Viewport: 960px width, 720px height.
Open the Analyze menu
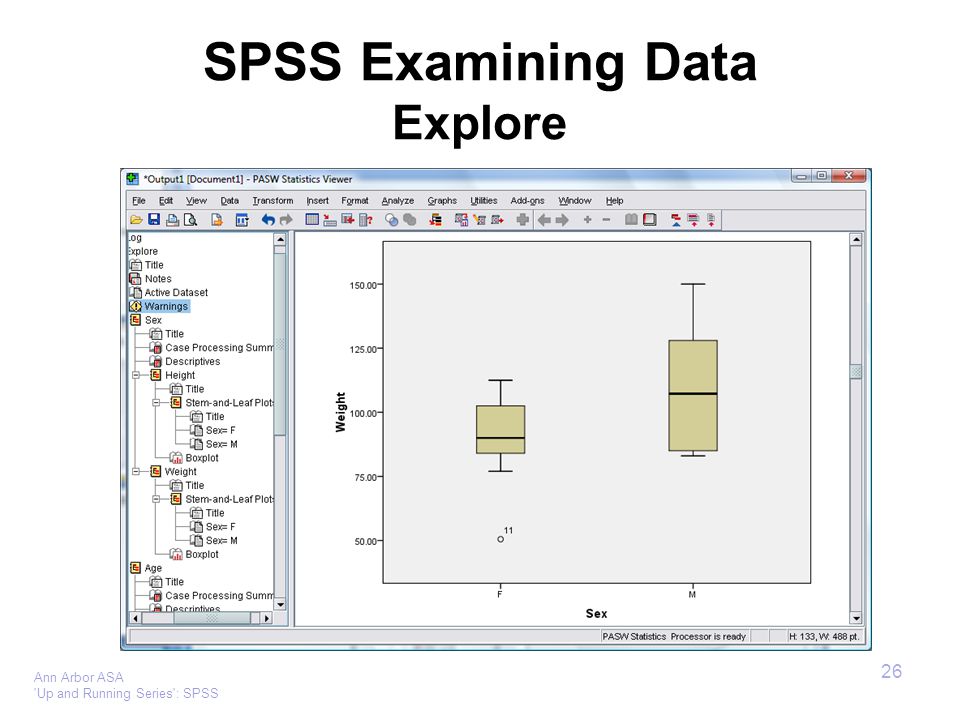398,201
